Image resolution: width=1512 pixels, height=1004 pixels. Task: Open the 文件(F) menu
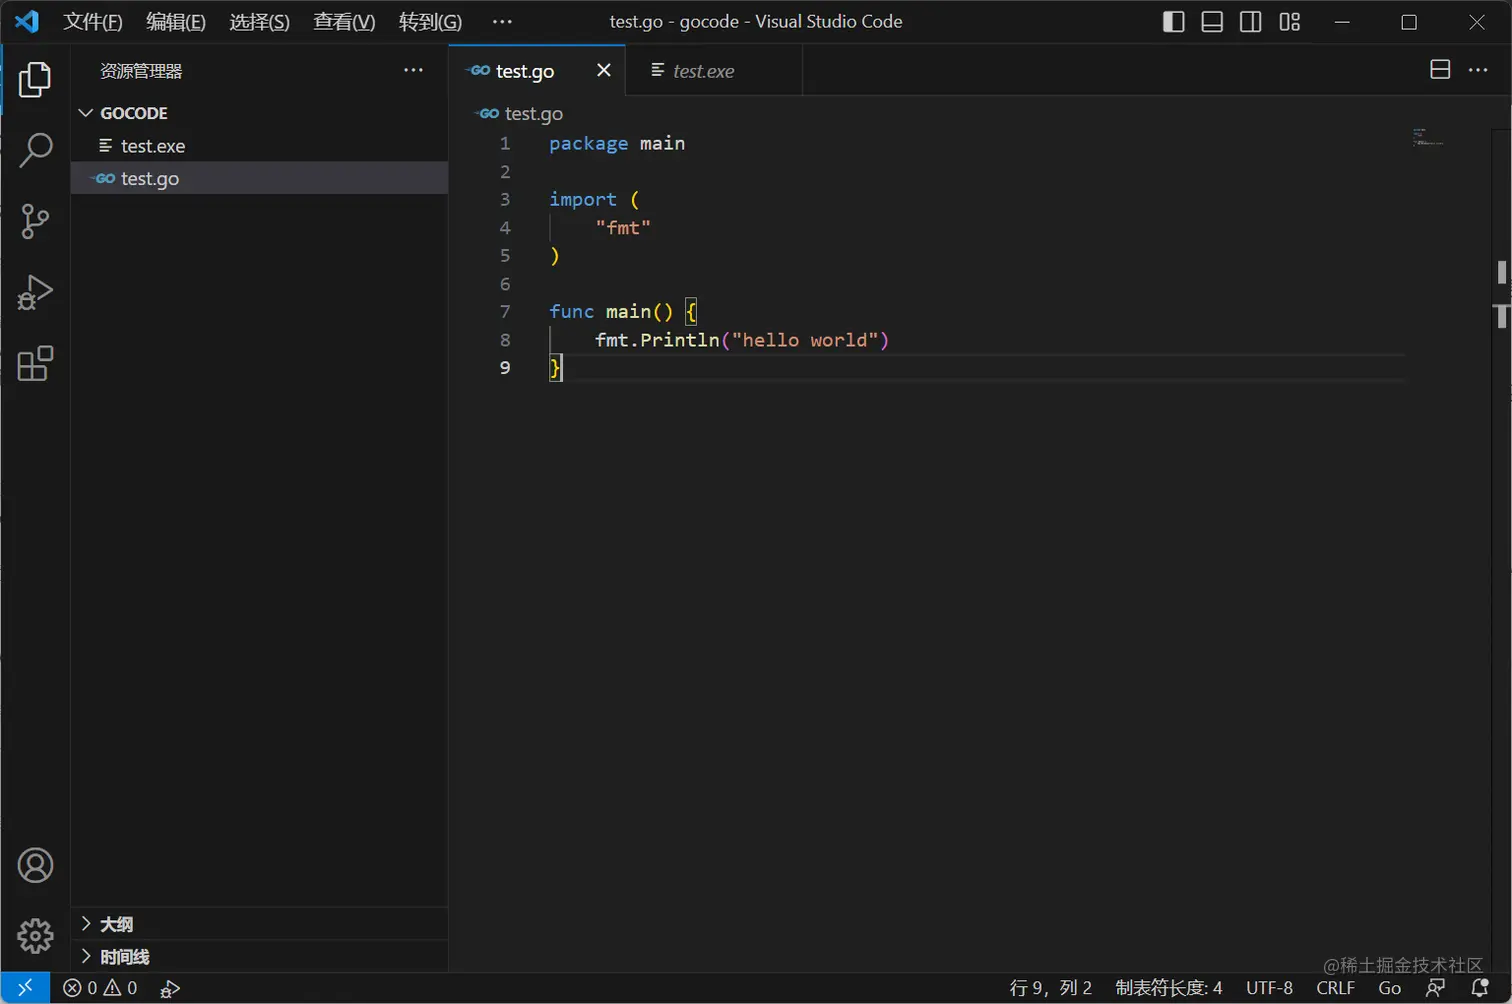coord(92,22)
